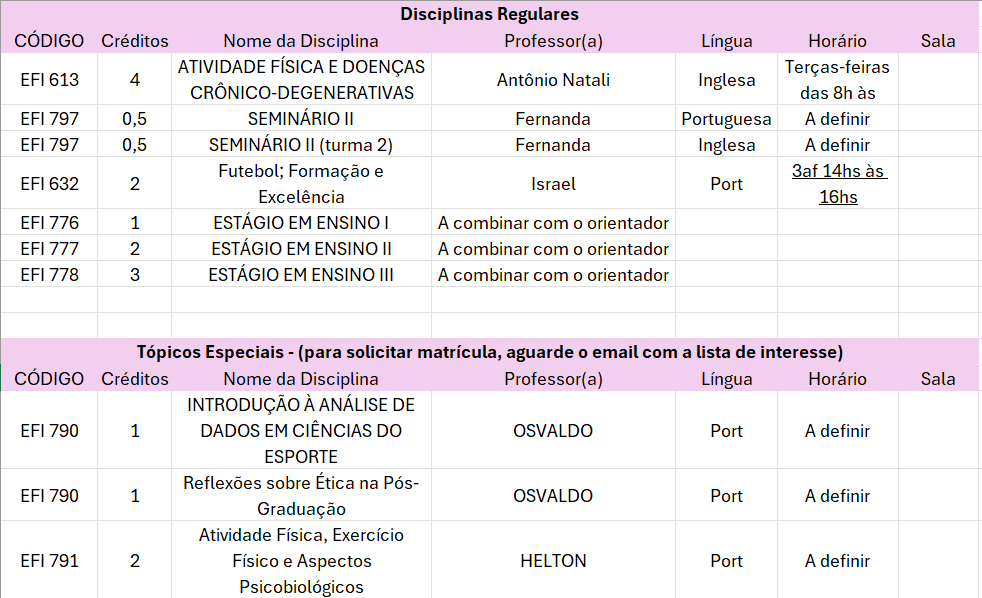Select the EFI 776 code cell
Image resolution: width=982 pixels, height=598 pixels.
pos(49,222)
